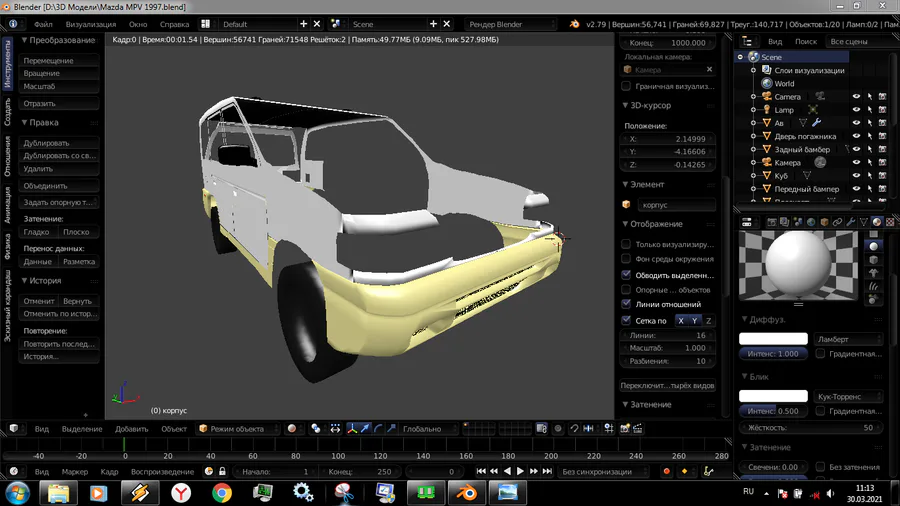Screen dimensions: 900x506
Task: Open the Визуализация menu
Action: point(91,24)
